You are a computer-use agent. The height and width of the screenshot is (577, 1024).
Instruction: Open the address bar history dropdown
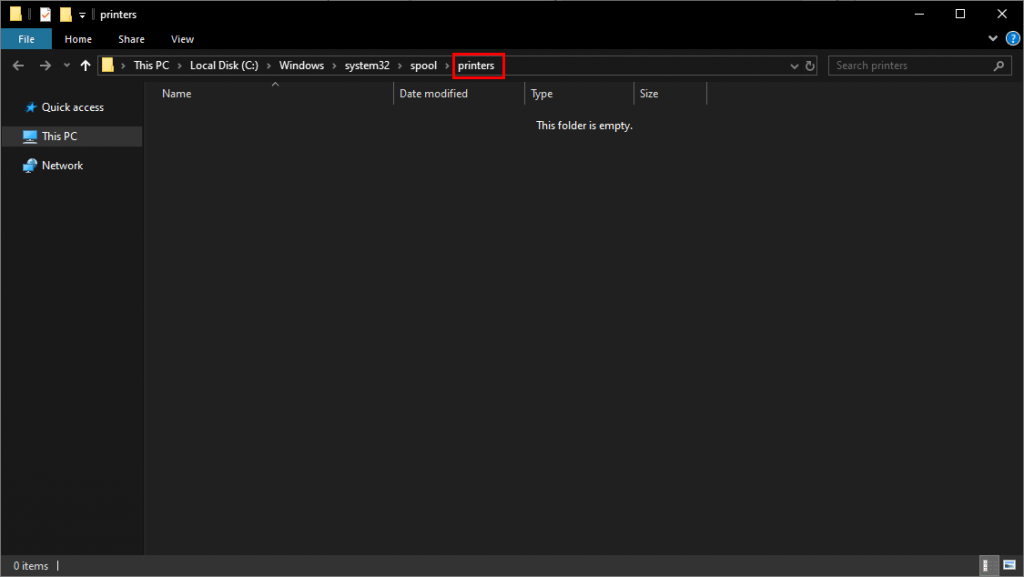(794, 66)
